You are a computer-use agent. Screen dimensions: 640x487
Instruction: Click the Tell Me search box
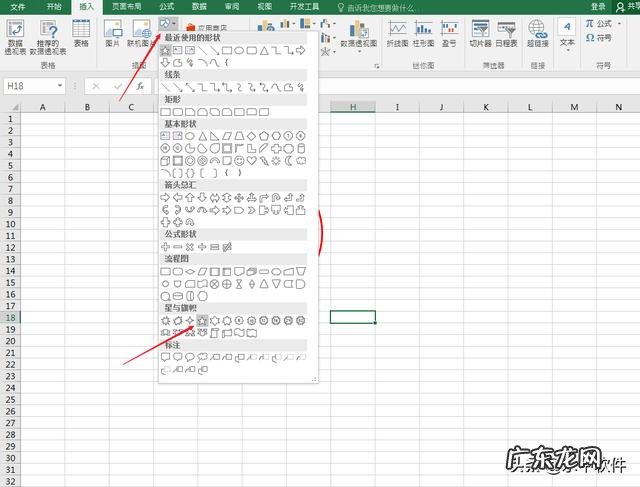tap(376, 7)
